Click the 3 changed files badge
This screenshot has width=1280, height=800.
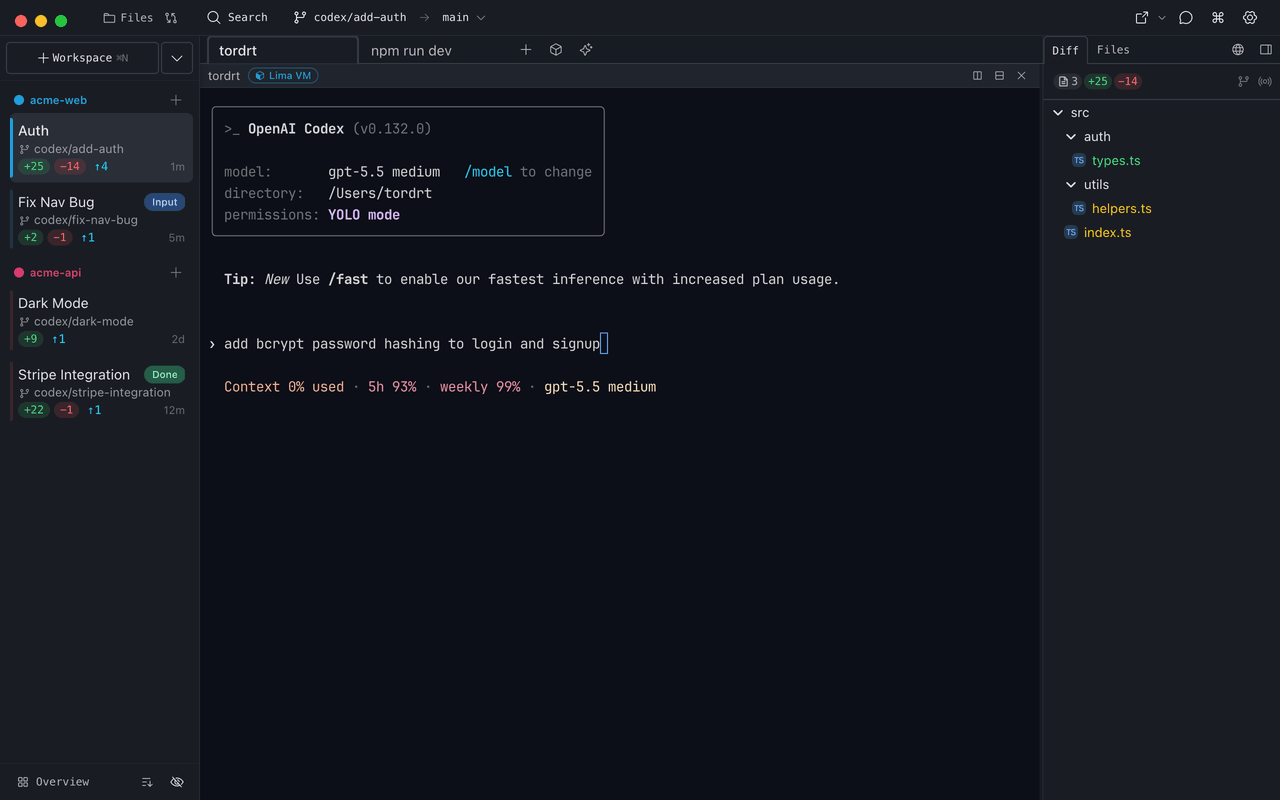click(1068, 82)
